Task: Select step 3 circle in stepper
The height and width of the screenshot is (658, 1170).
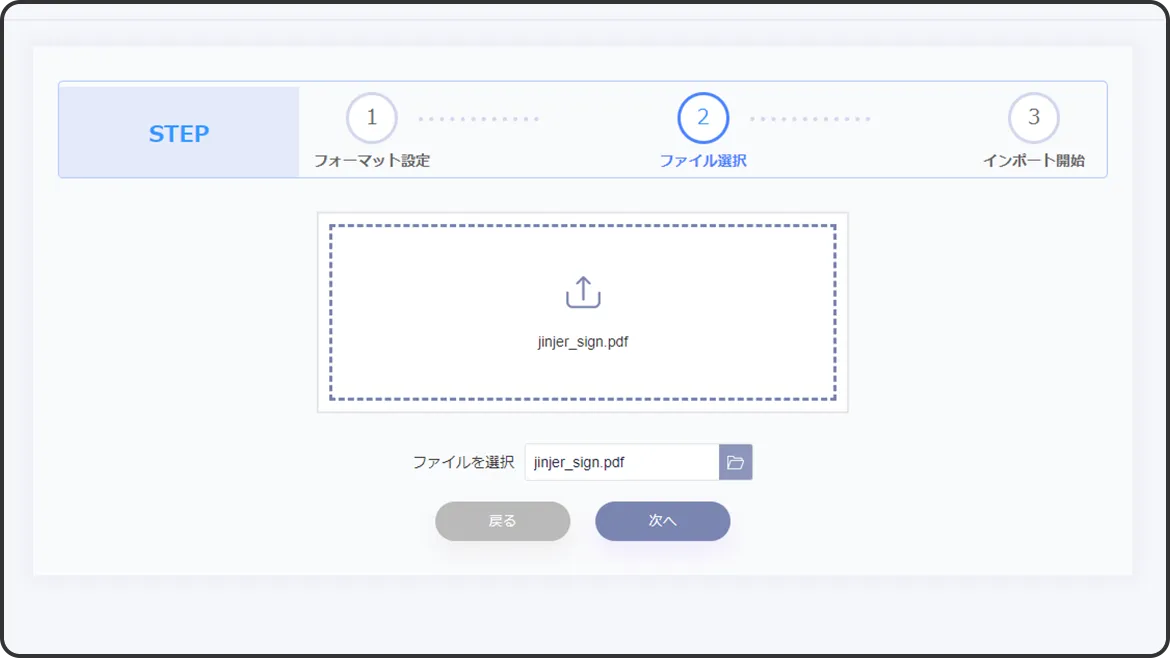Action: pyautogui.click(x=1033, y=118)
